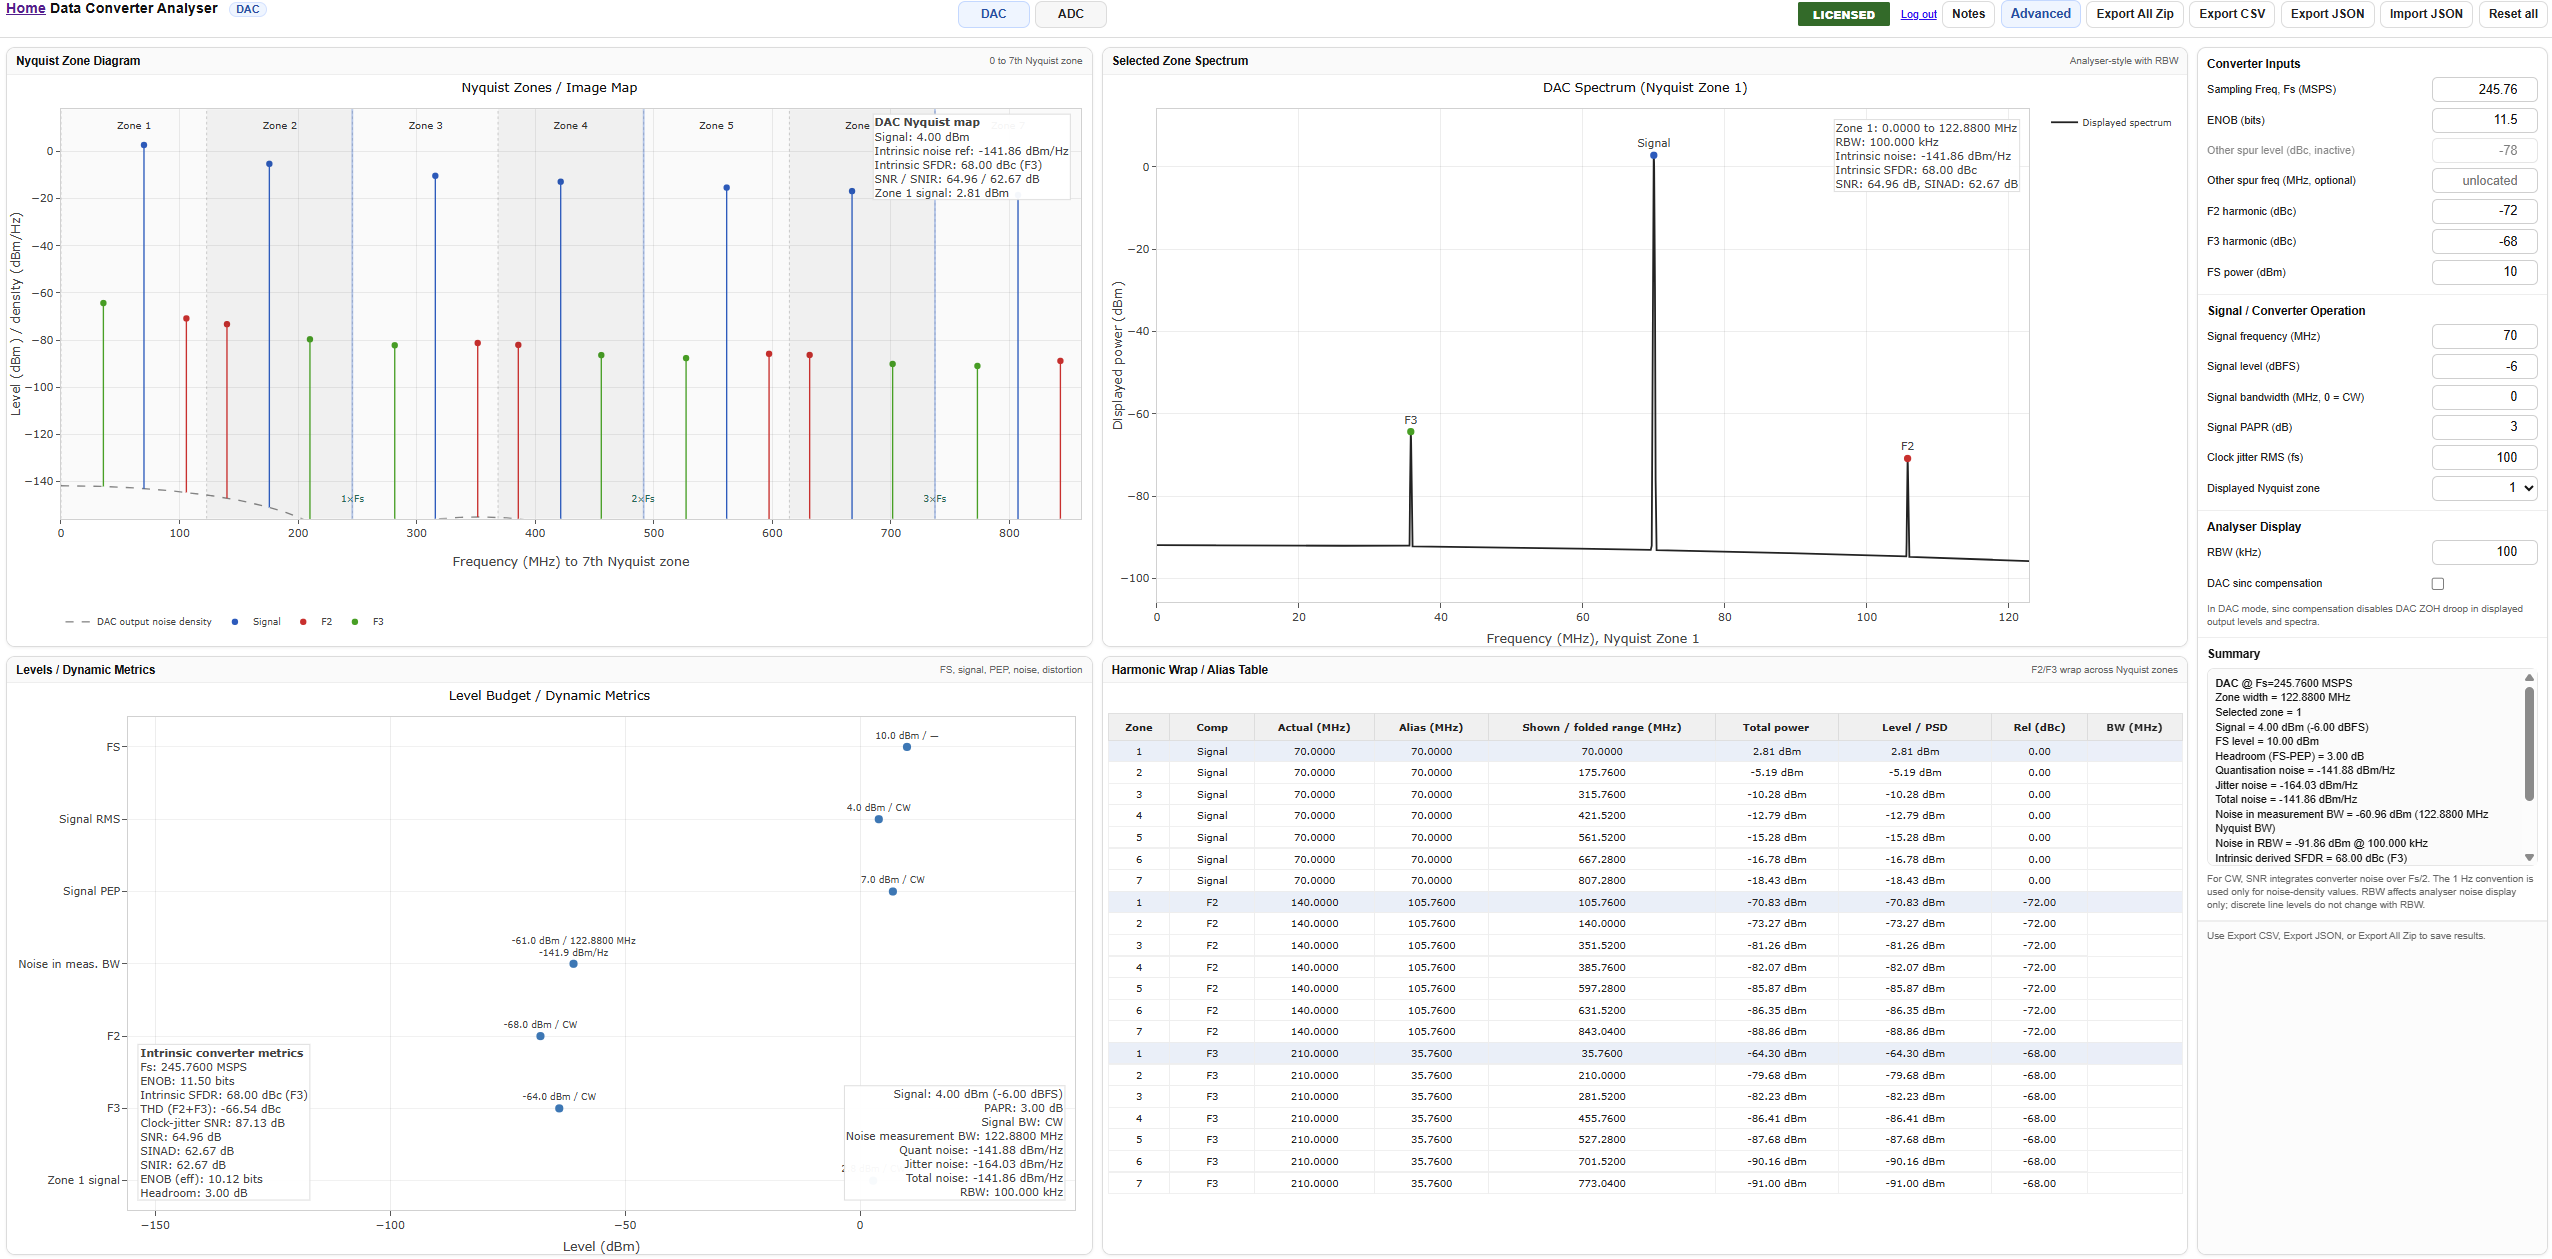
Task: Edit the Signal PAPR dB field
Action: tap(2484, 427)
